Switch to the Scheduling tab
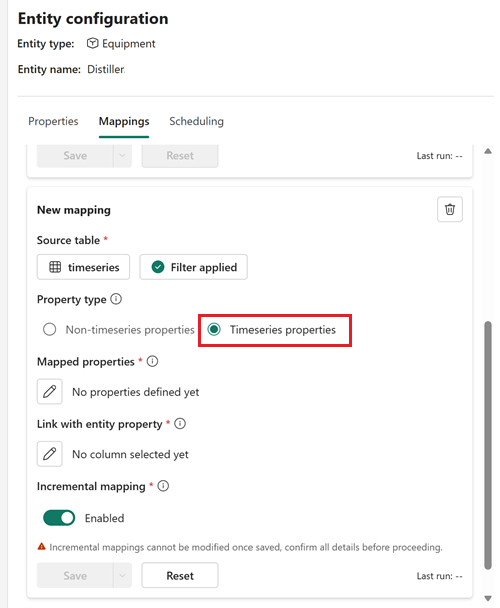Screen dimensions: 500x608 (196, 121)
